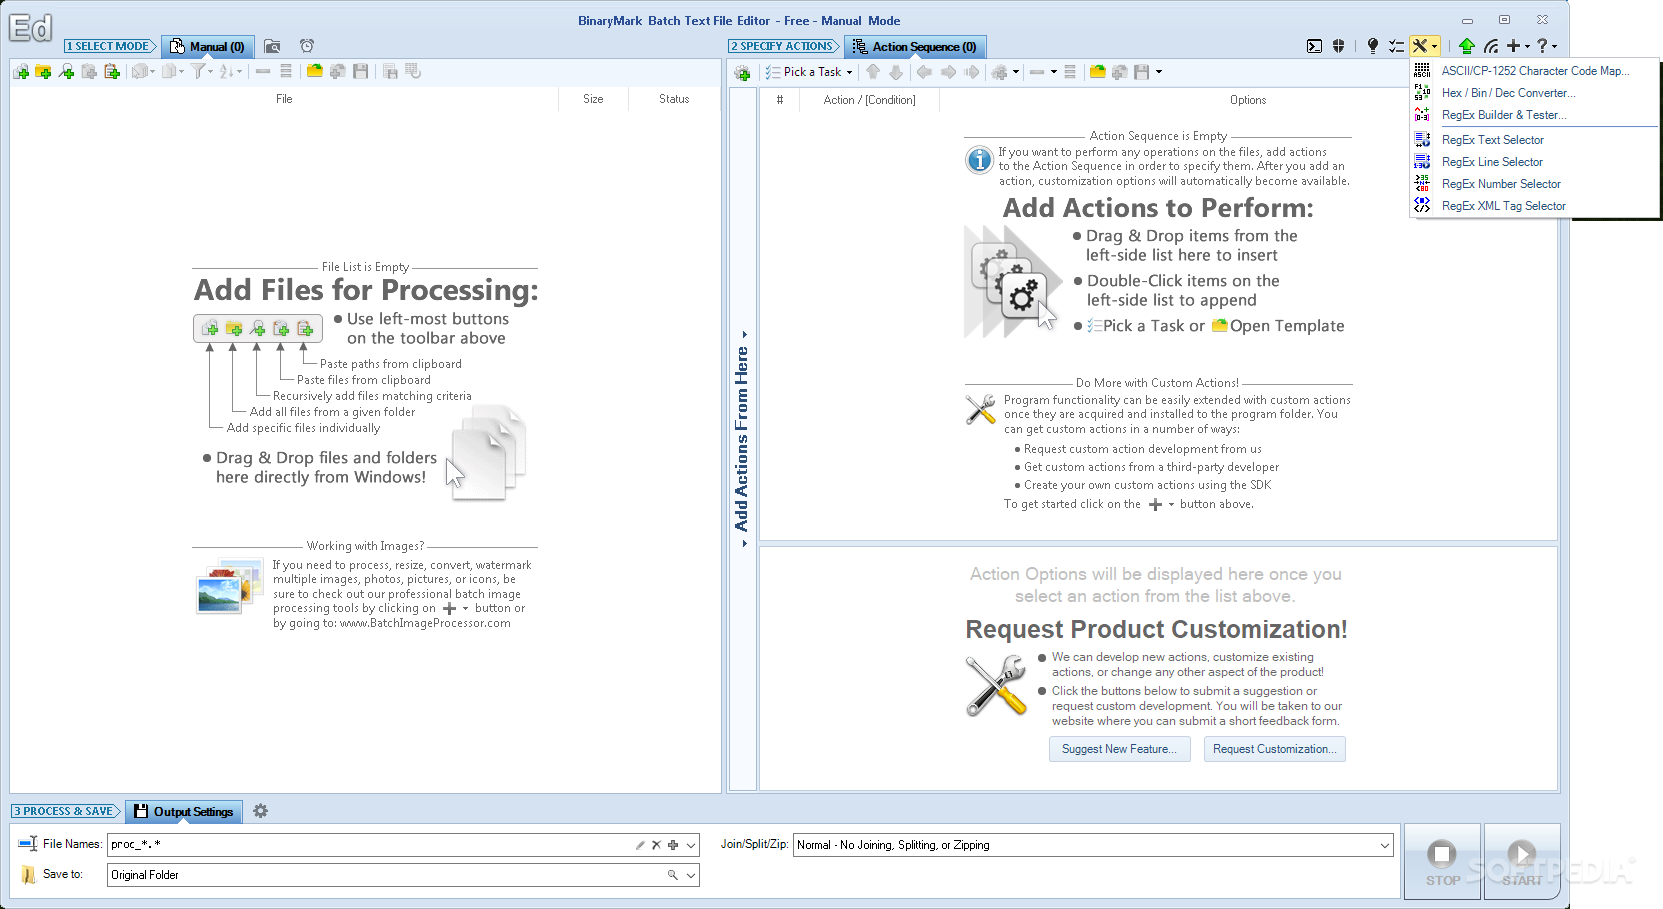1663x909 pixels.
Task: Click the 1 SELECT MODE label
Action: [x=109, y=46]
